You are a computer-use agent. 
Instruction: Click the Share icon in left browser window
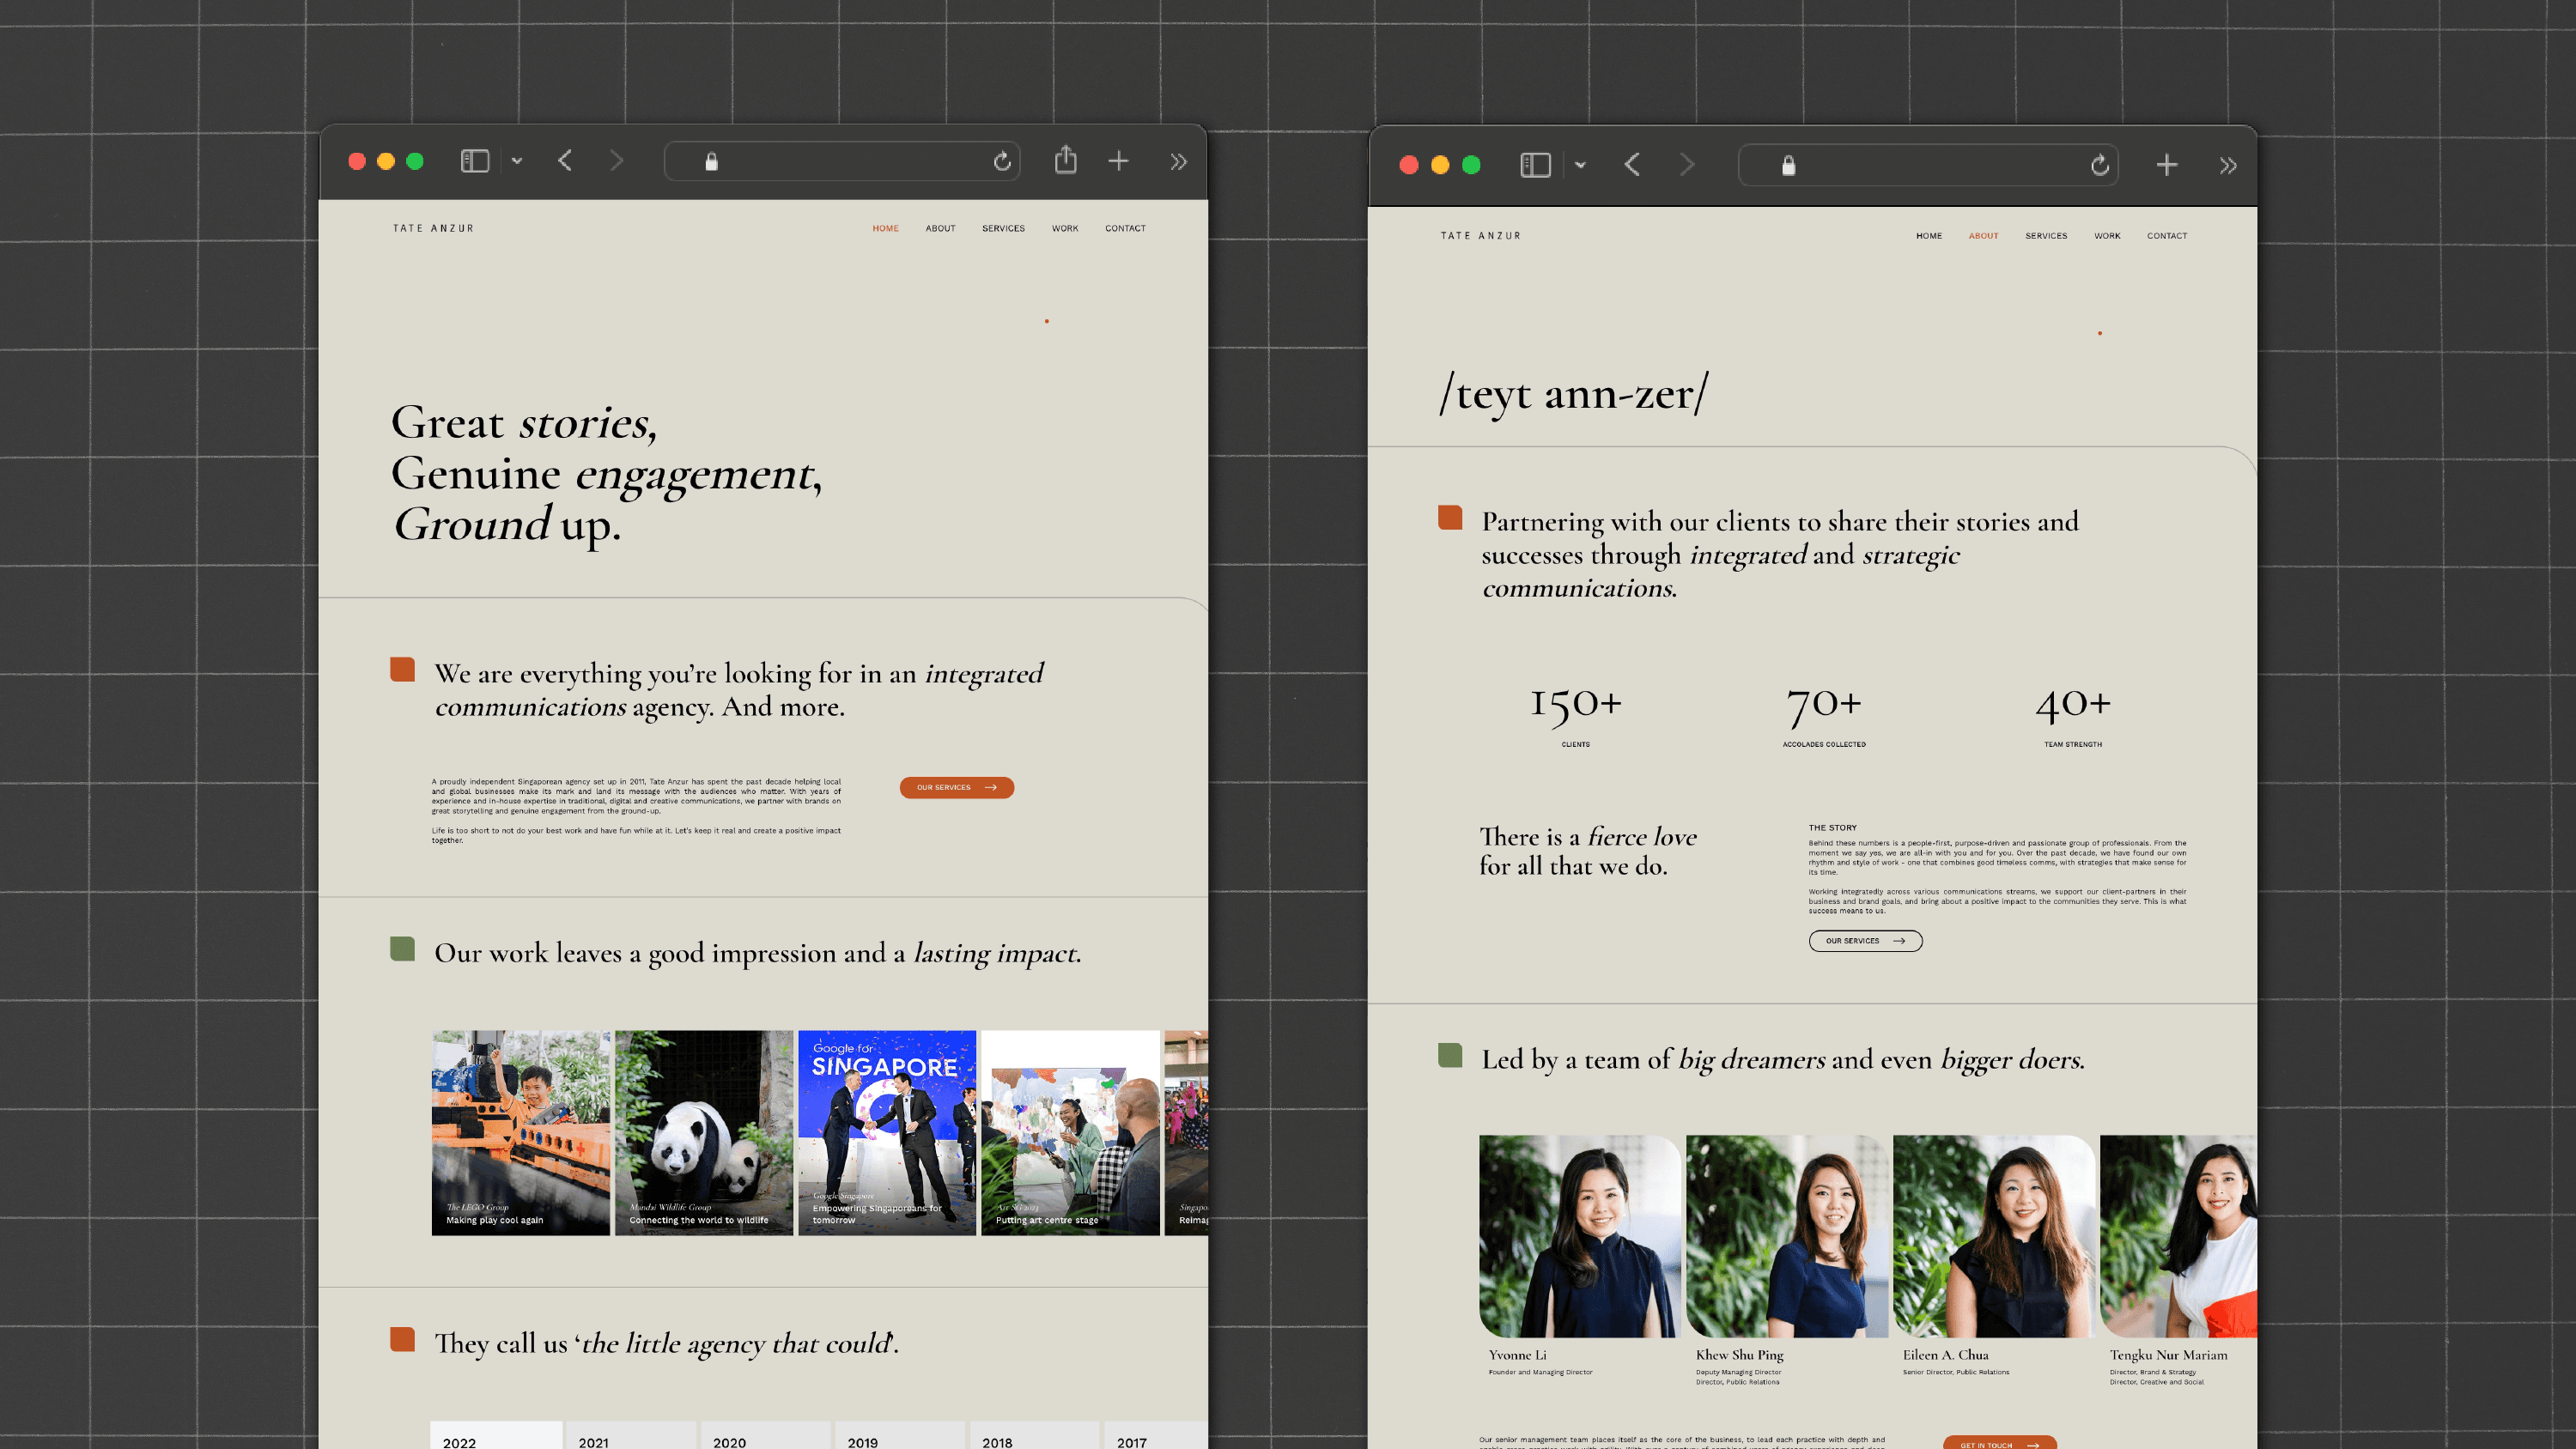tap(1066, 159)
